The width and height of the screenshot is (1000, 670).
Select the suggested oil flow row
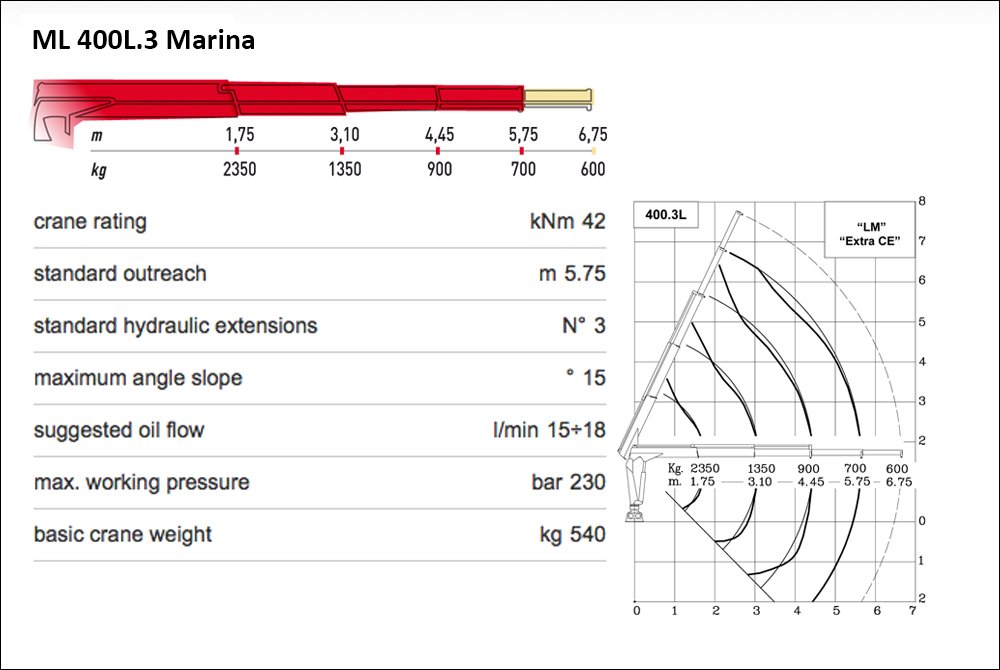click(320, 431)
